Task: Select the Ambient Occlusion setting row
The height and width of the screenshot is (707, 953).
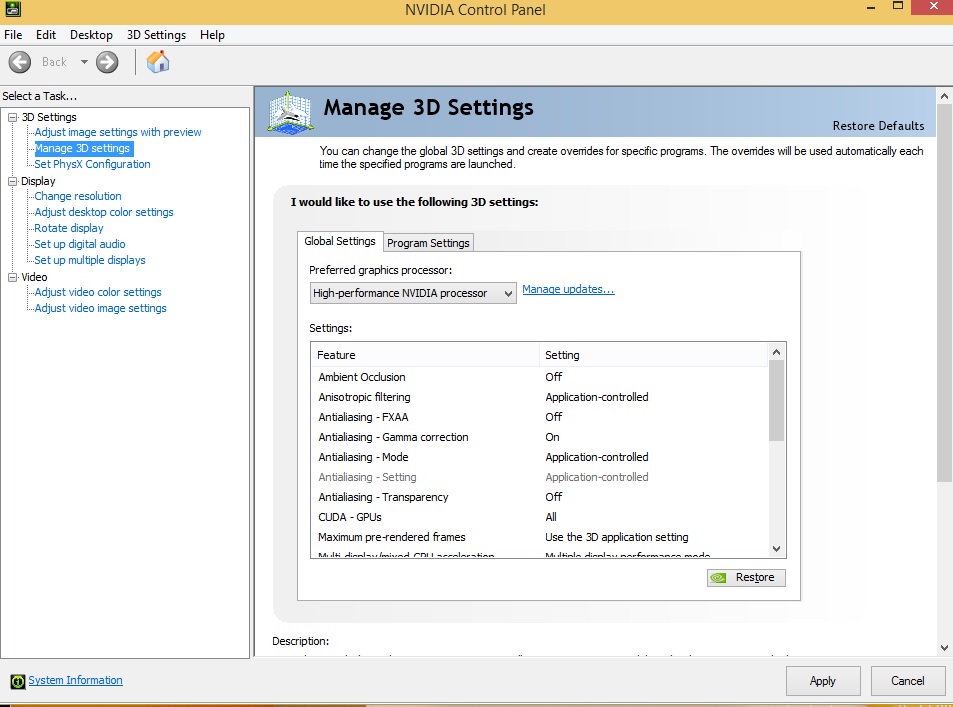Action: pyautogui.click(x=540, y=377)
